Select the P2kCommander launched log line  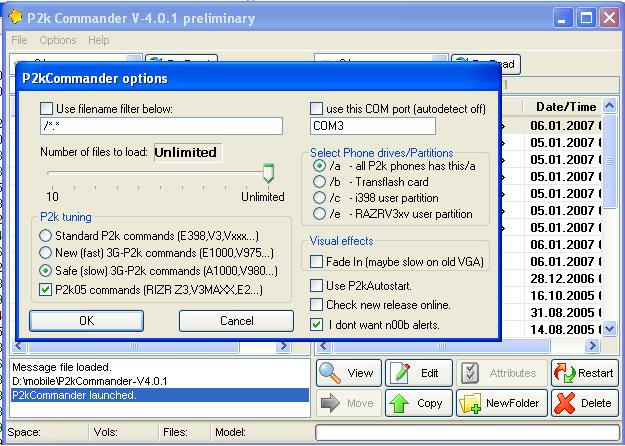point(160,395)
